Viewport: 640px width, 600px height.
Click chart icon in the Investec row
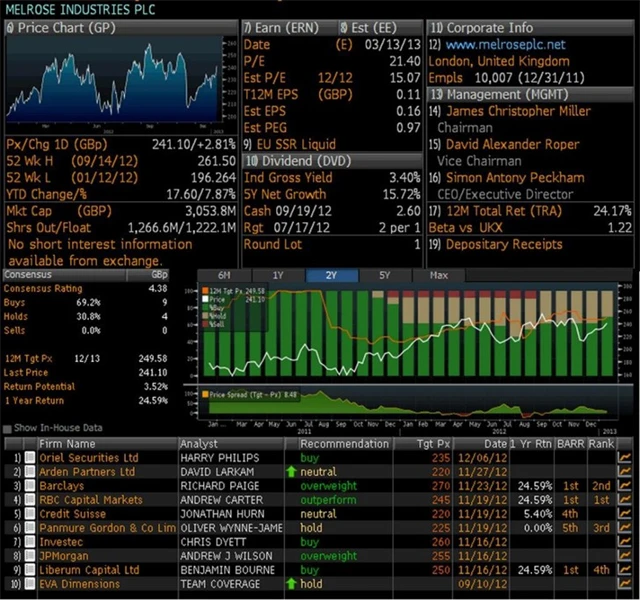pos(626,541)
